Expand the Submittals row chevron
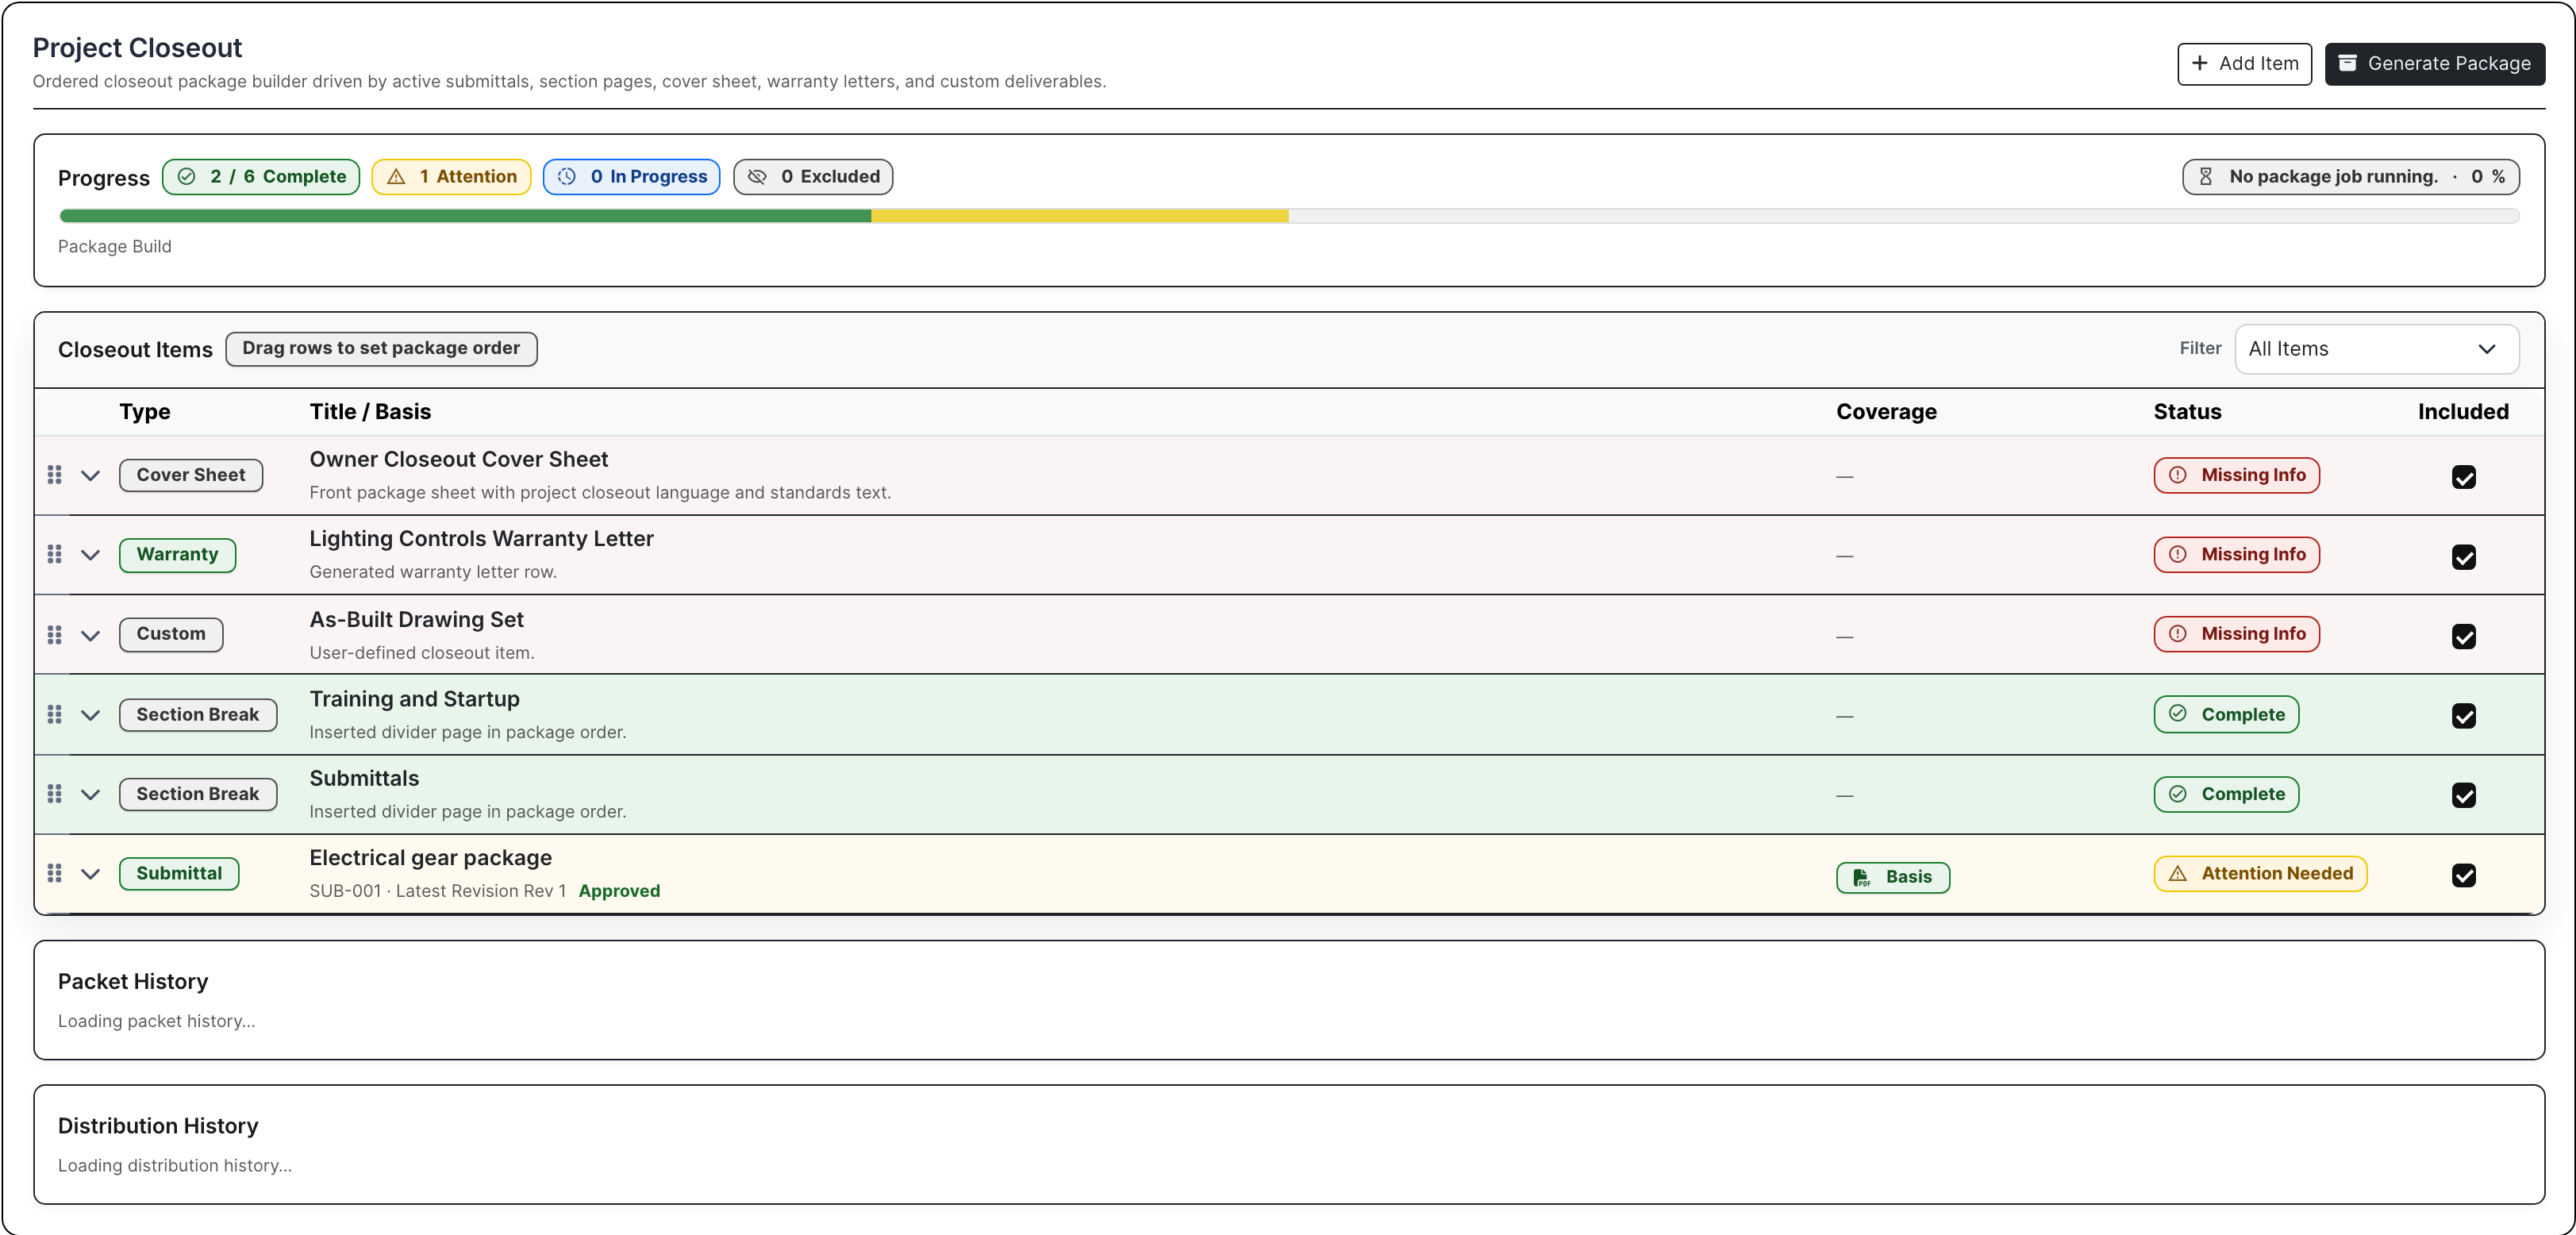 [91, 795]
